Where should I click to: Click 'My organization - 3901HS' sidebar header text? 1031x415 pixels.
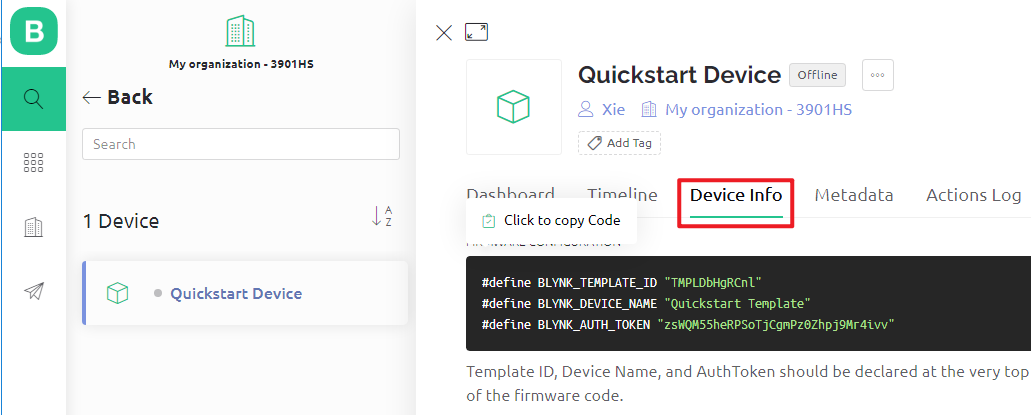(241, 64)
